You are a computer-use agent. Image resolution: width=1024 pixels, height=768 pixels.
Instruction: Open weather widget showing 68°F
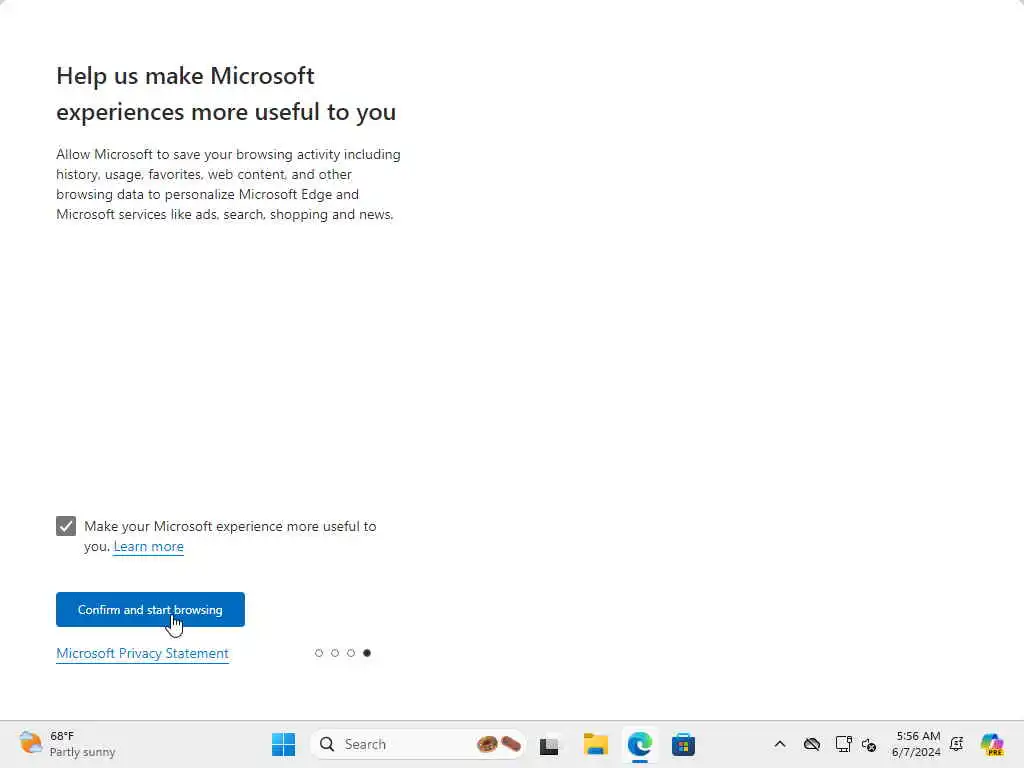tap(67, 744)
